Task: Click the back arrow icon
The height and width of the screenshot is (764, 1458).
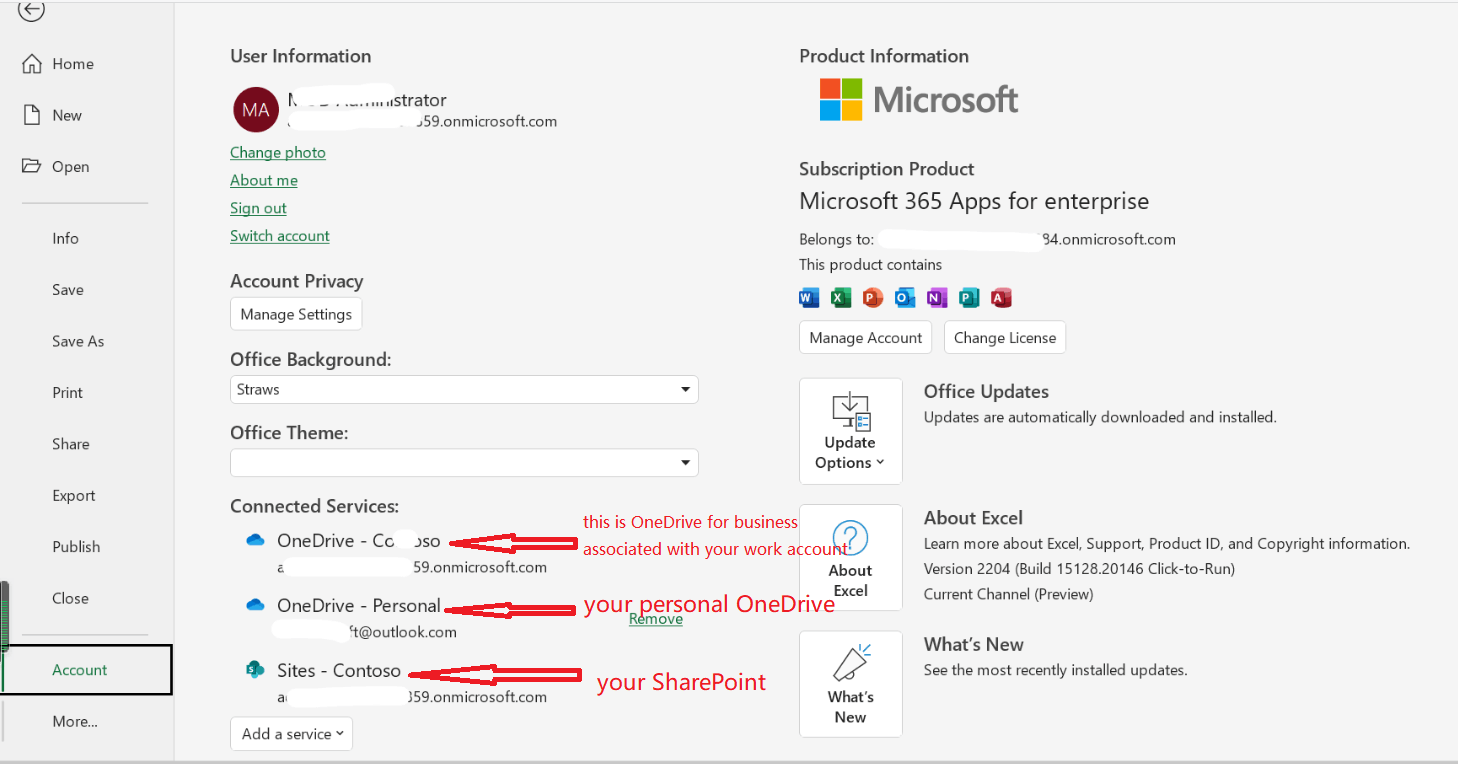Action: pos(32,10)
